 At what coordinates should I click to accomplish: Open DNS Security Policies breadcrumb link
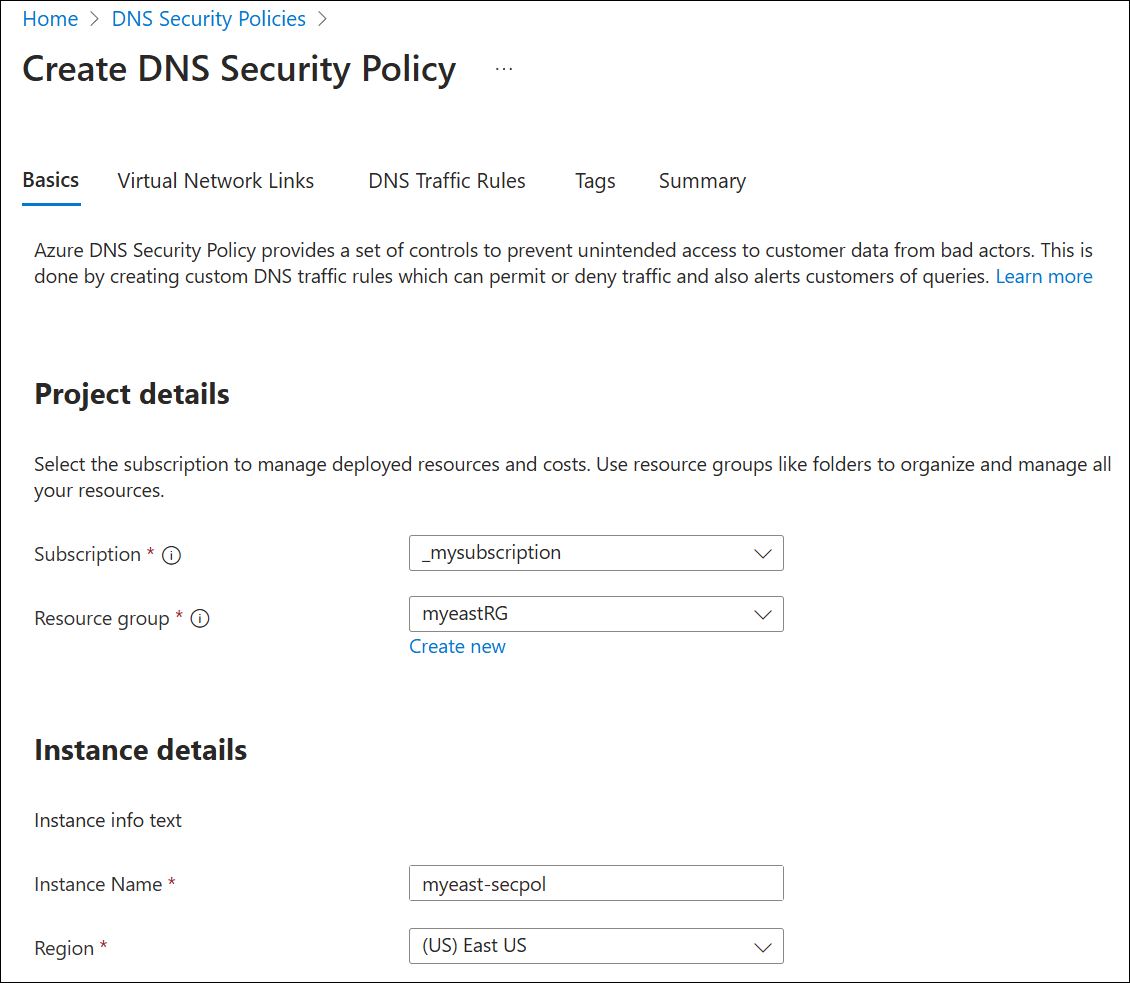(208, 18)
